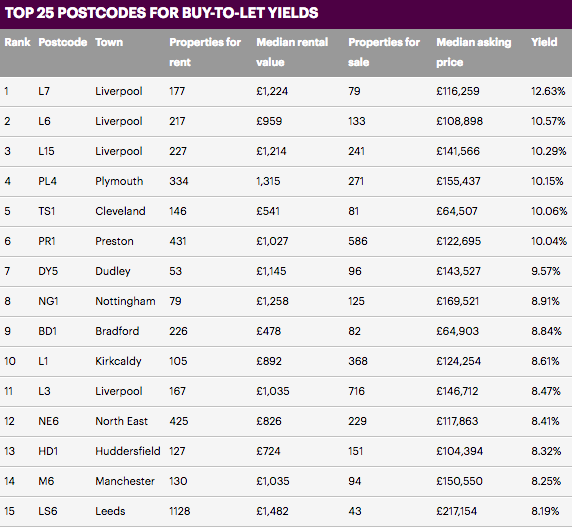Click the Rank column header

(17, 42)
